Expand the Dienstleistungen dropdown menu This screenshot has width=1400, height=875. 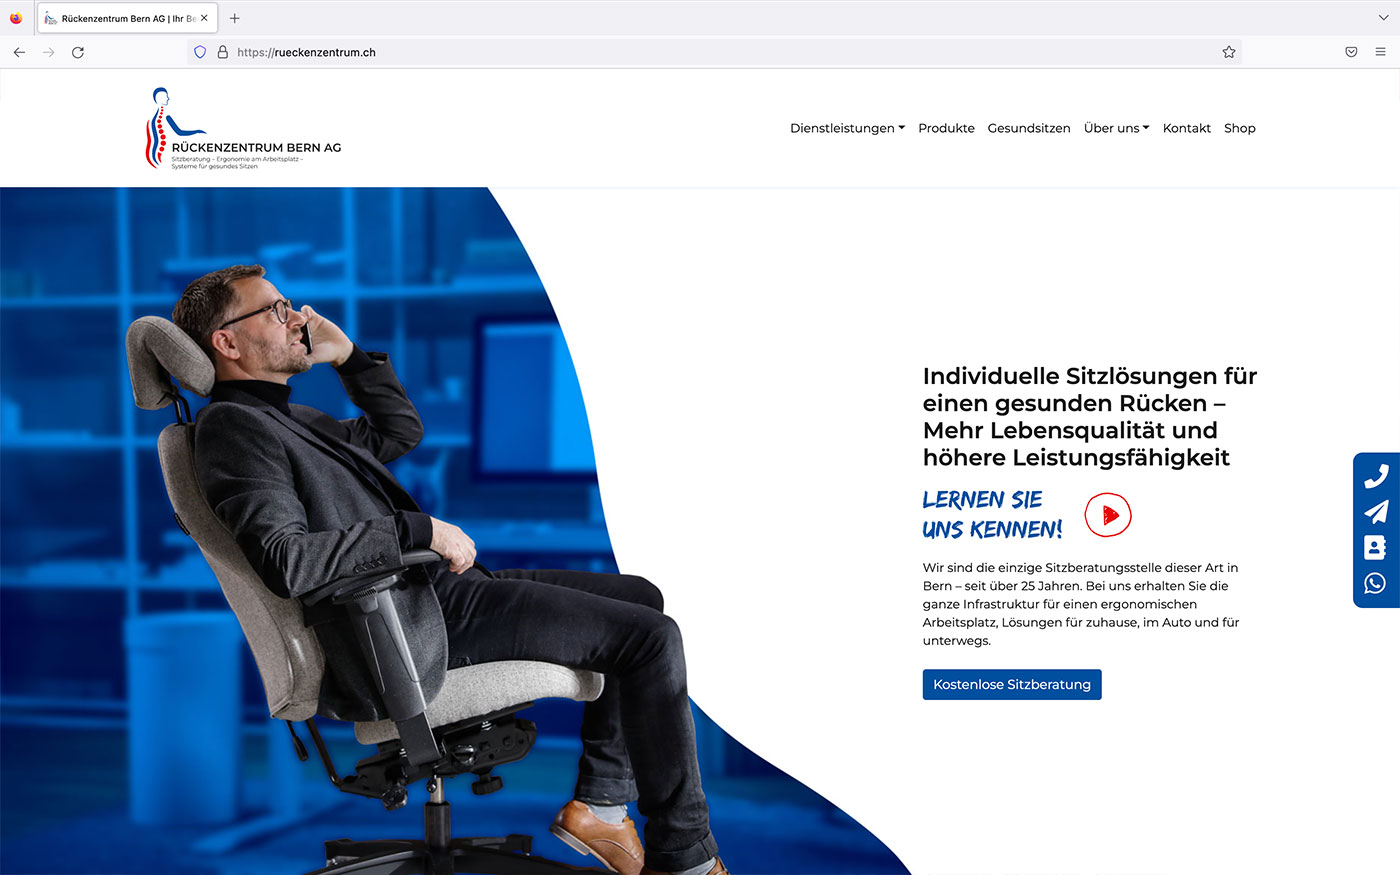click(847, 128)
